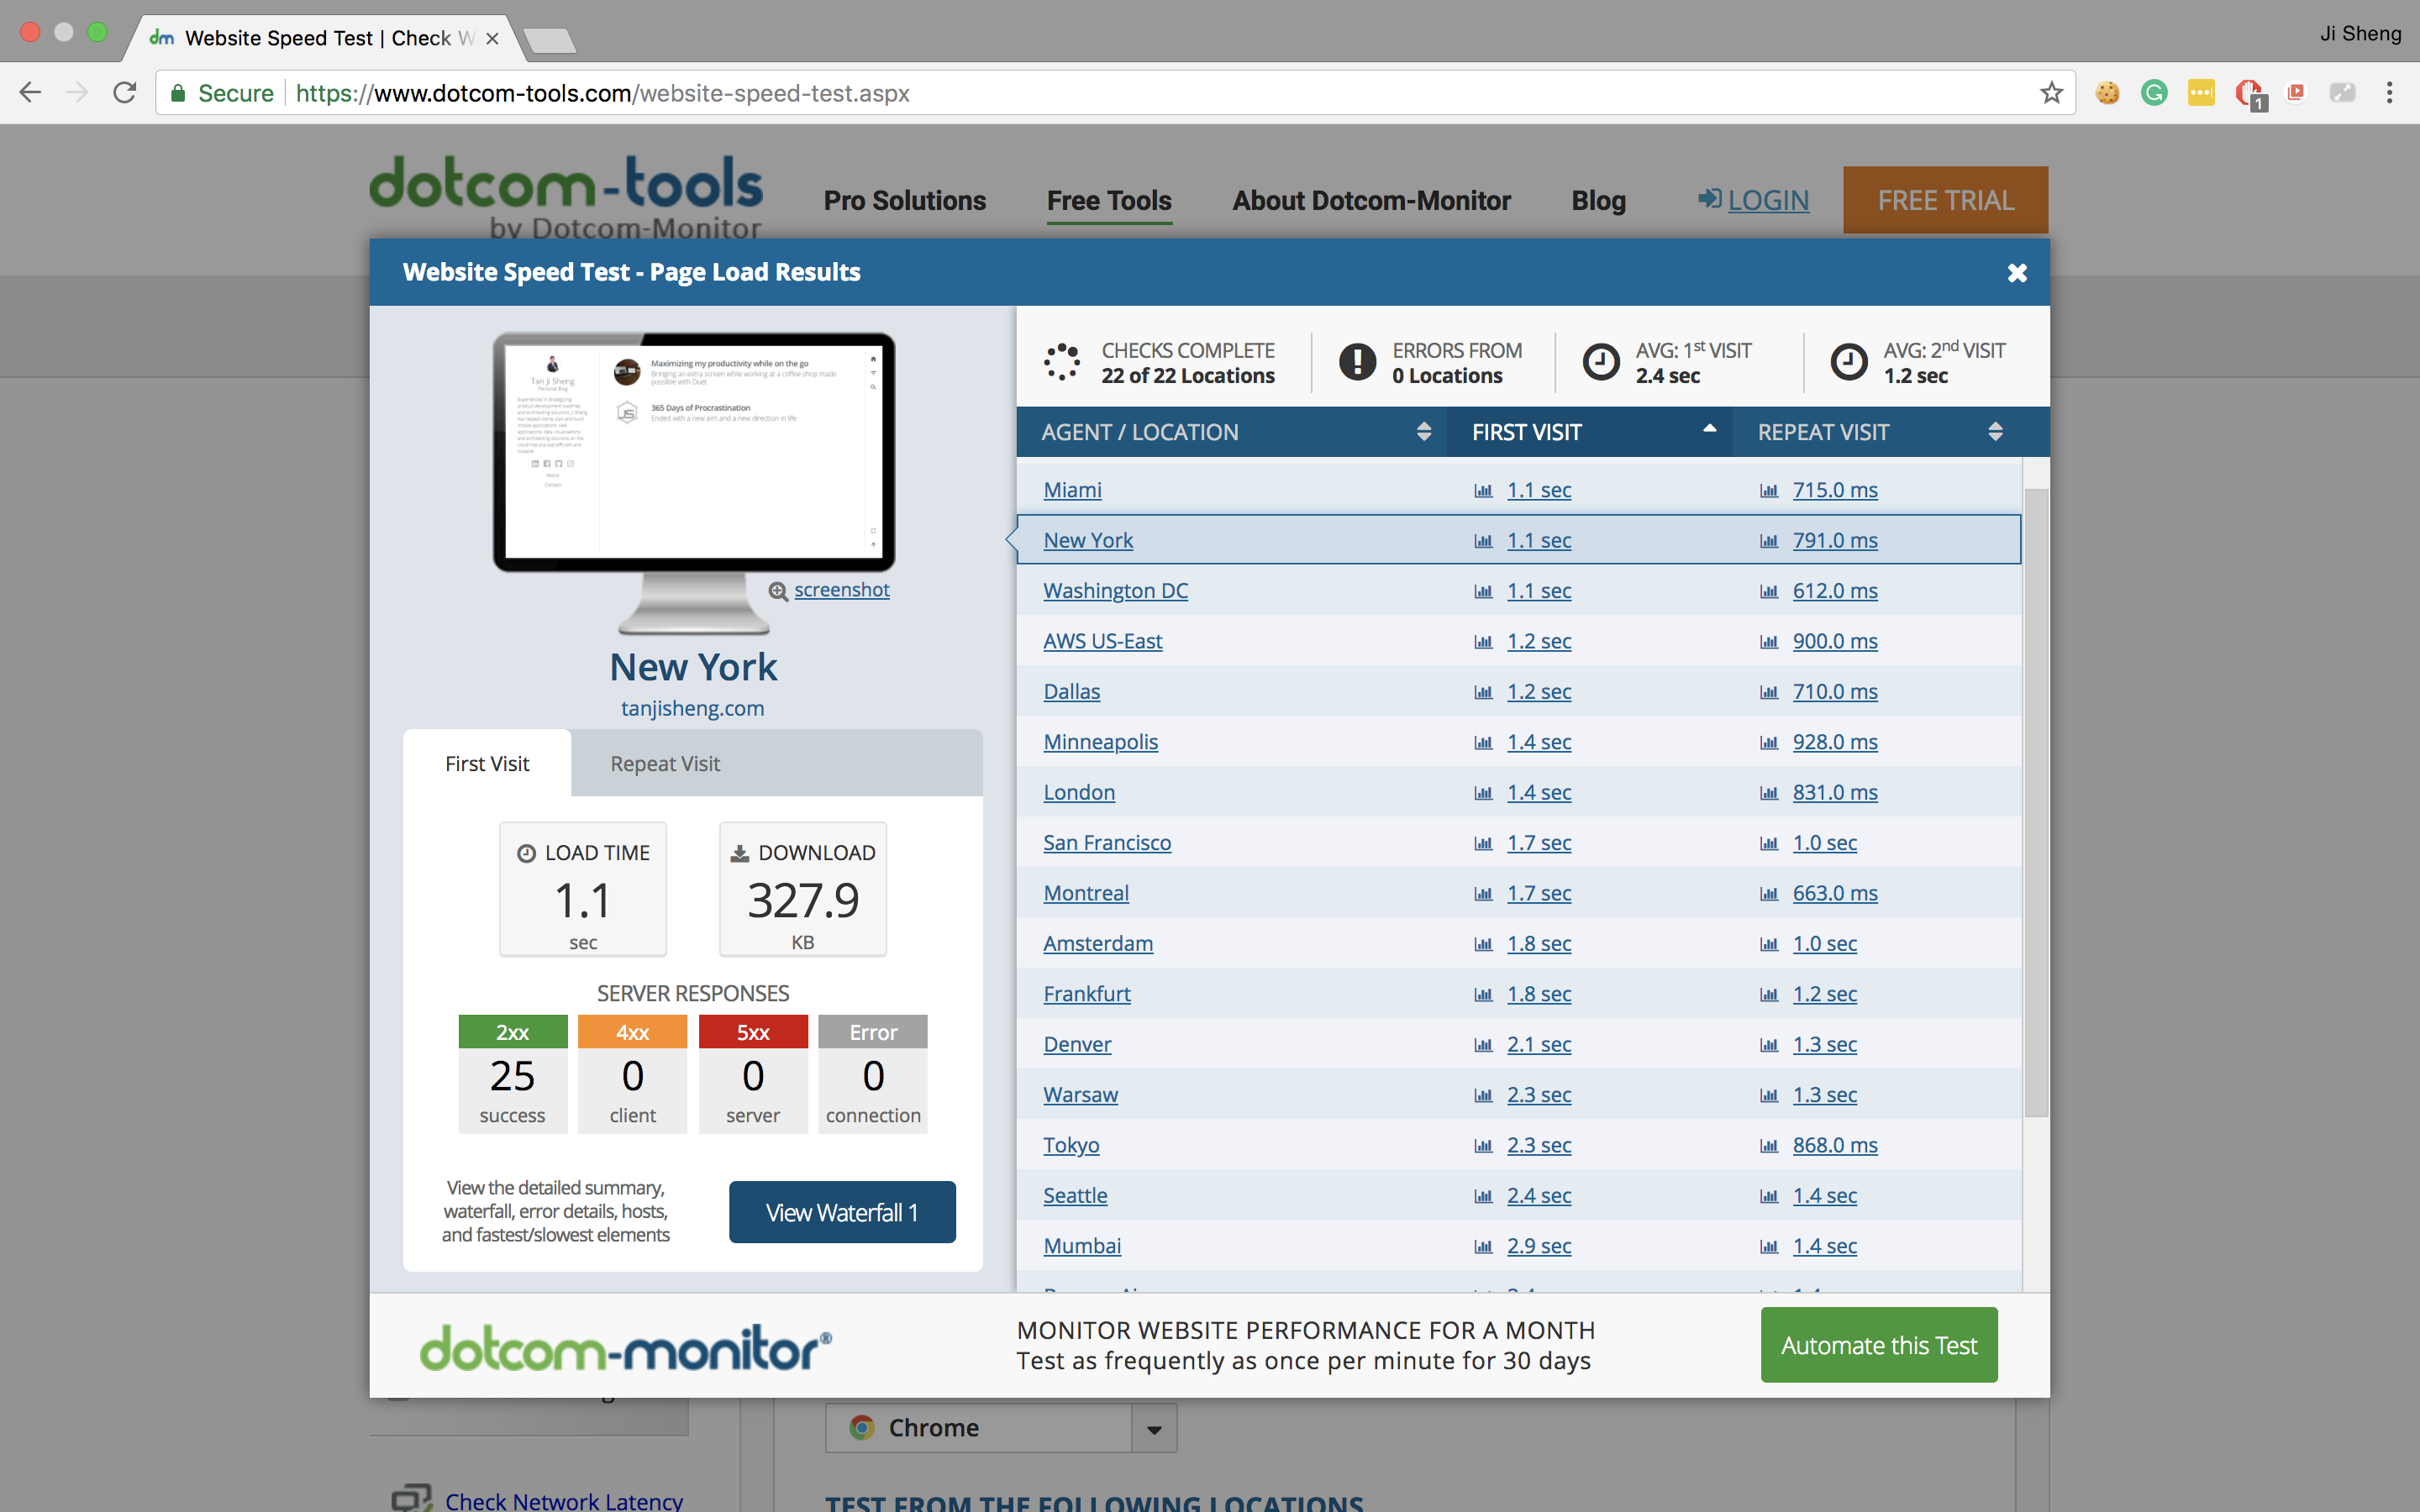Click the monitor screenshot thumbnail
The image size is (2420, 1512).
pyautogui.click(x=693, y=451)
